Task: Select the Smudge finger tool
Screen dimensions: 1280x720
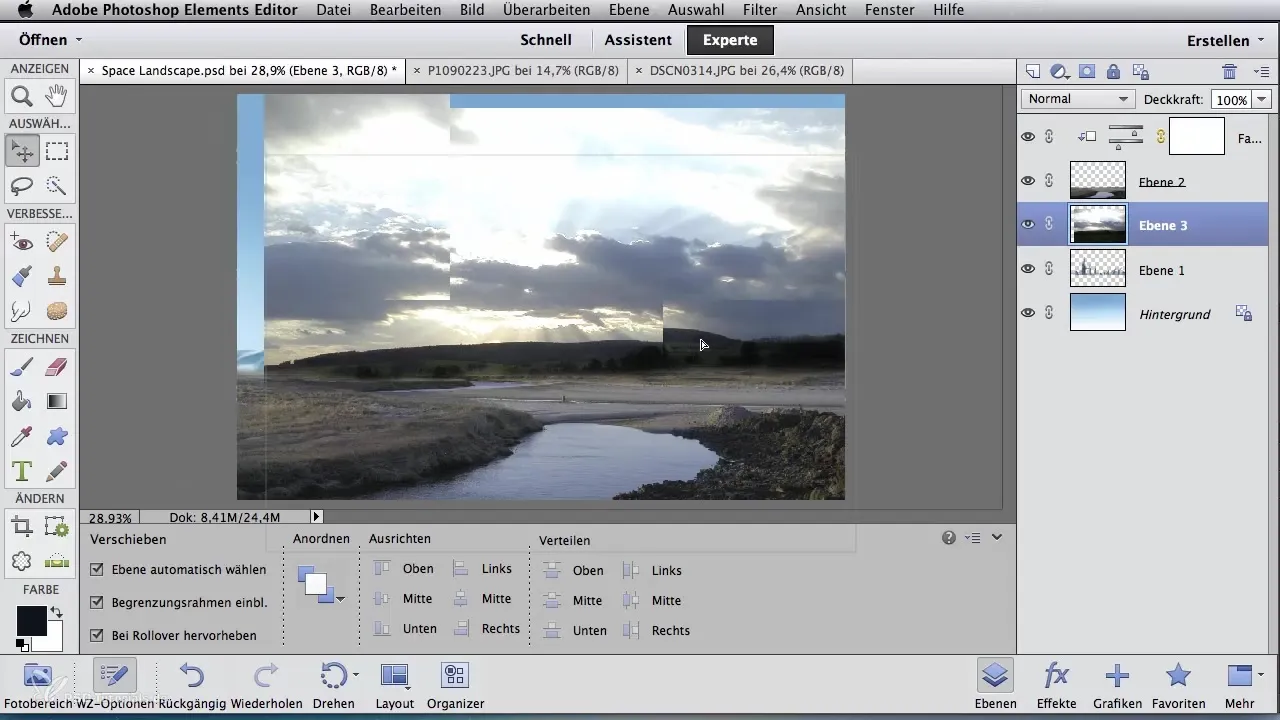Action: tap(22, 310)
